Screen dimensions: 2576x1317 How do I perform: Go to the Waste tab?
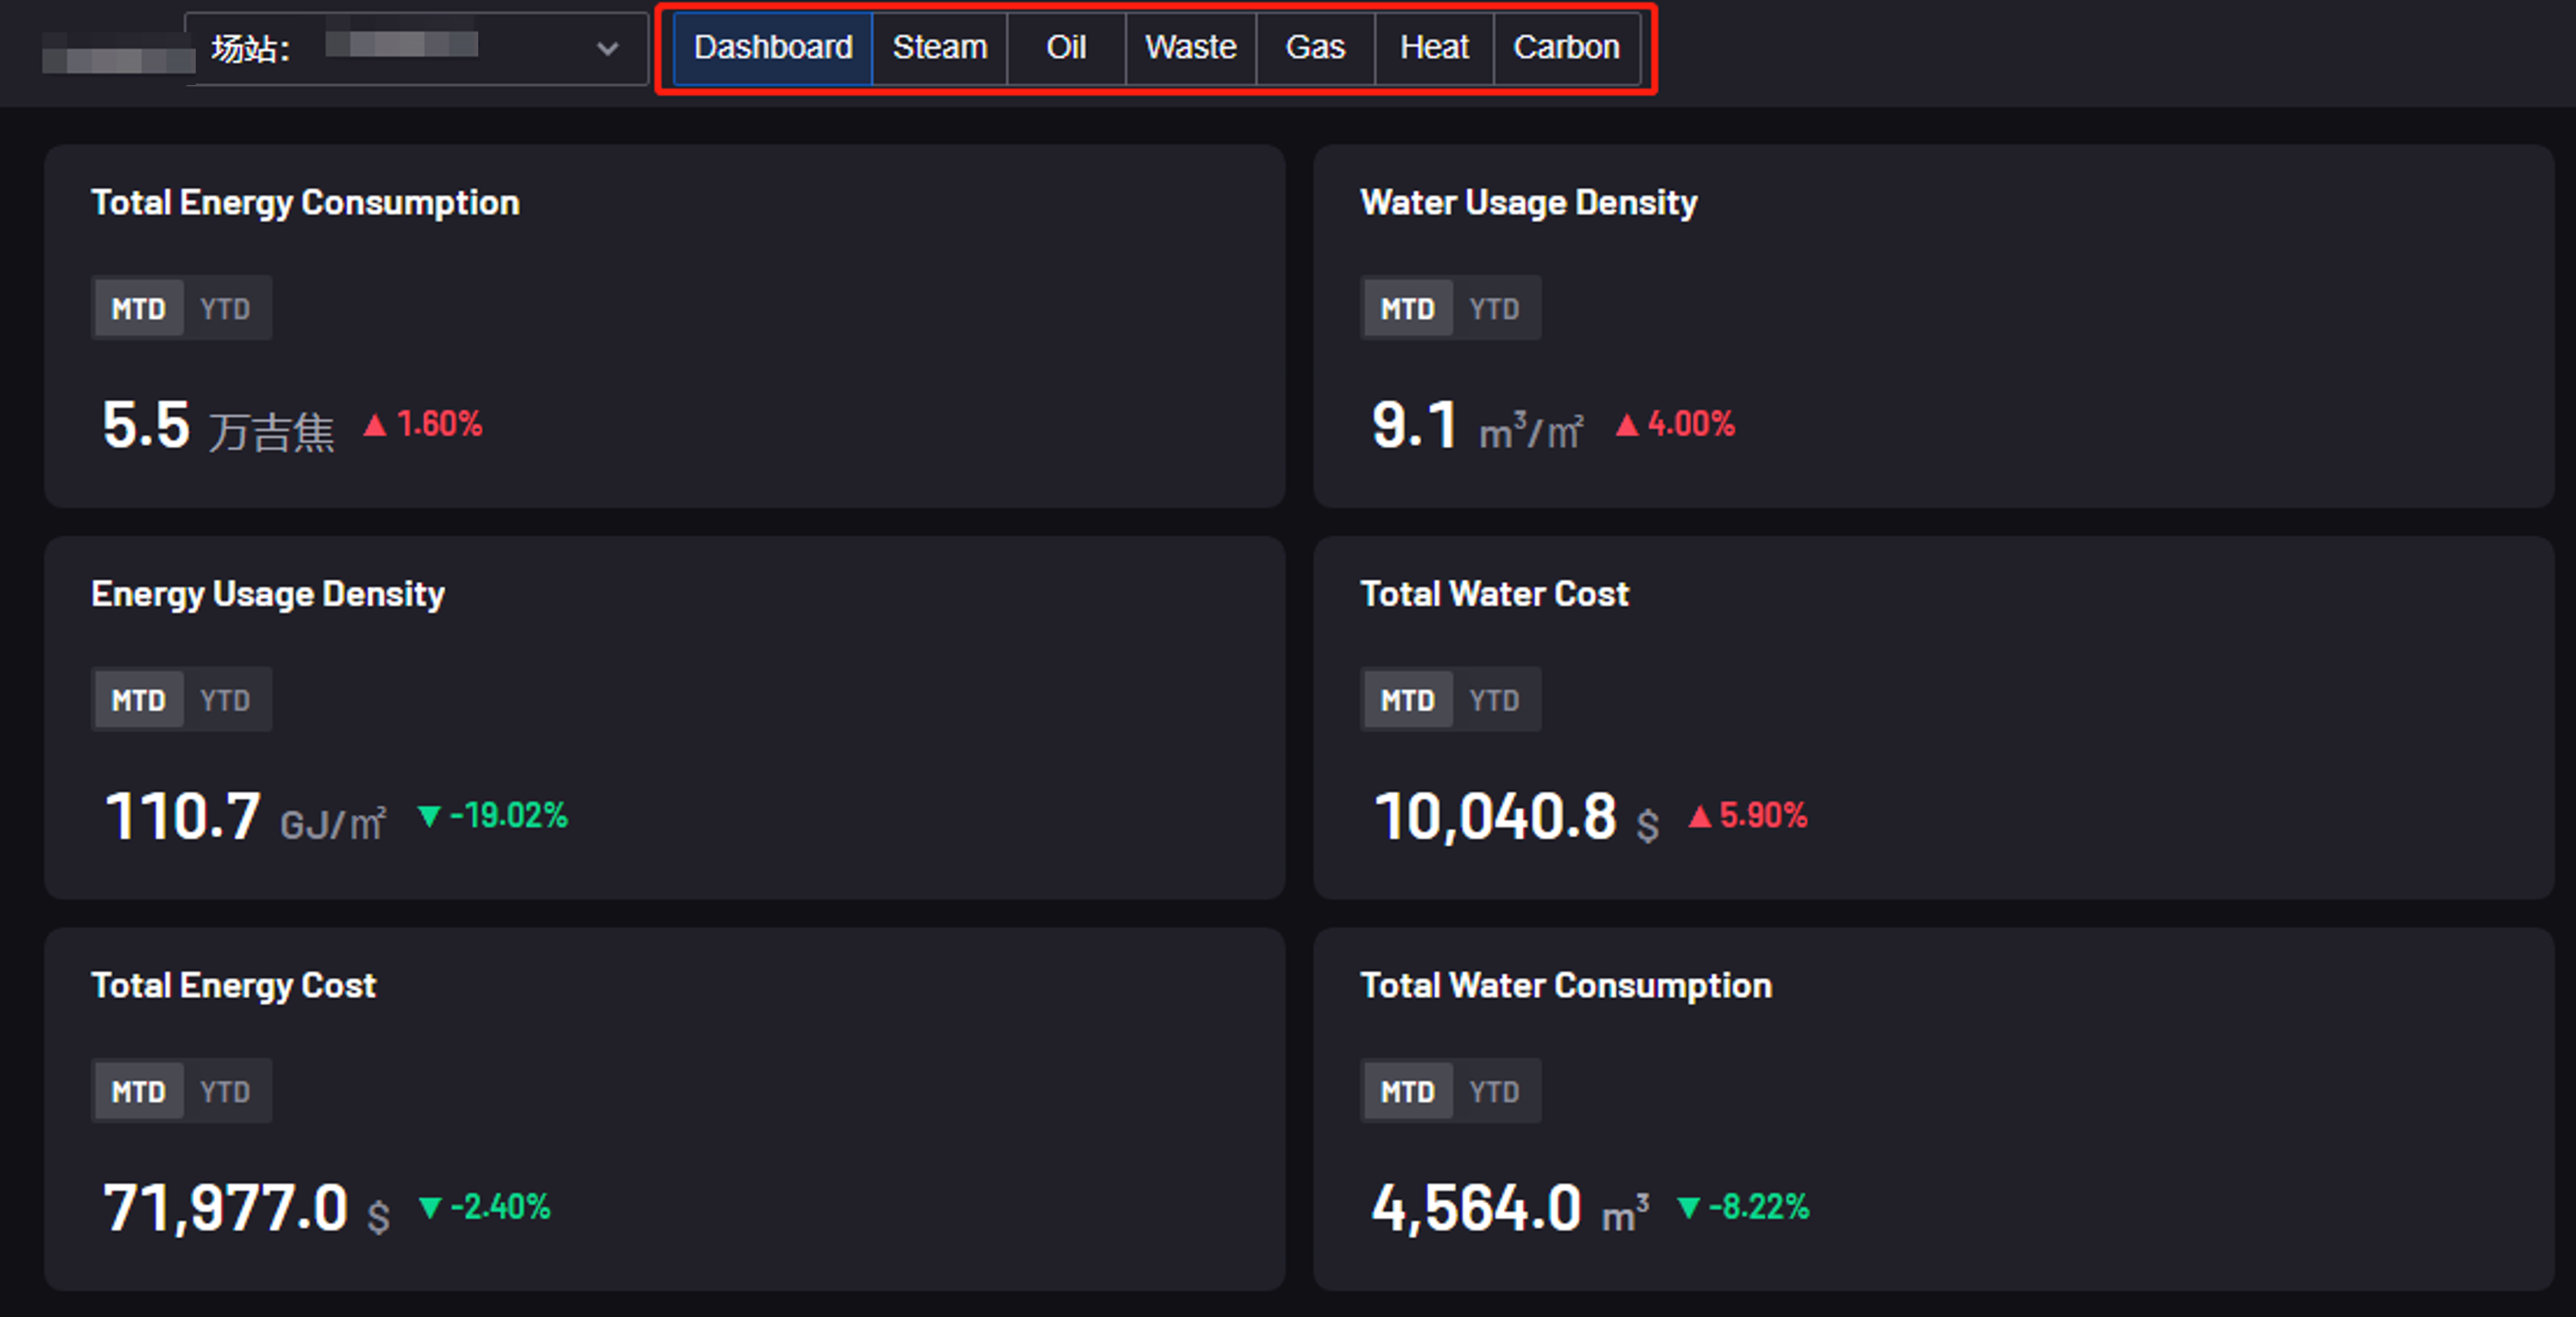1190,48
